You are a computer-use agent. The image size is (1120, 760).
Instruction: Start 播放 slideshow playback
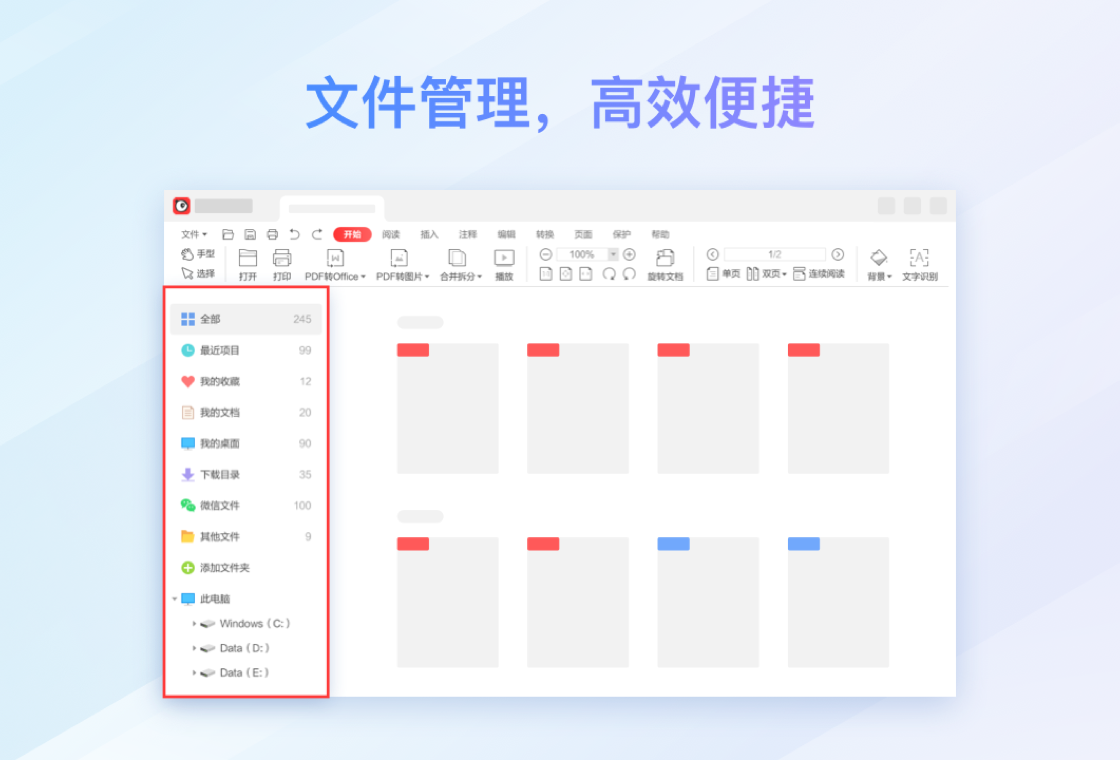pos(504,265)
